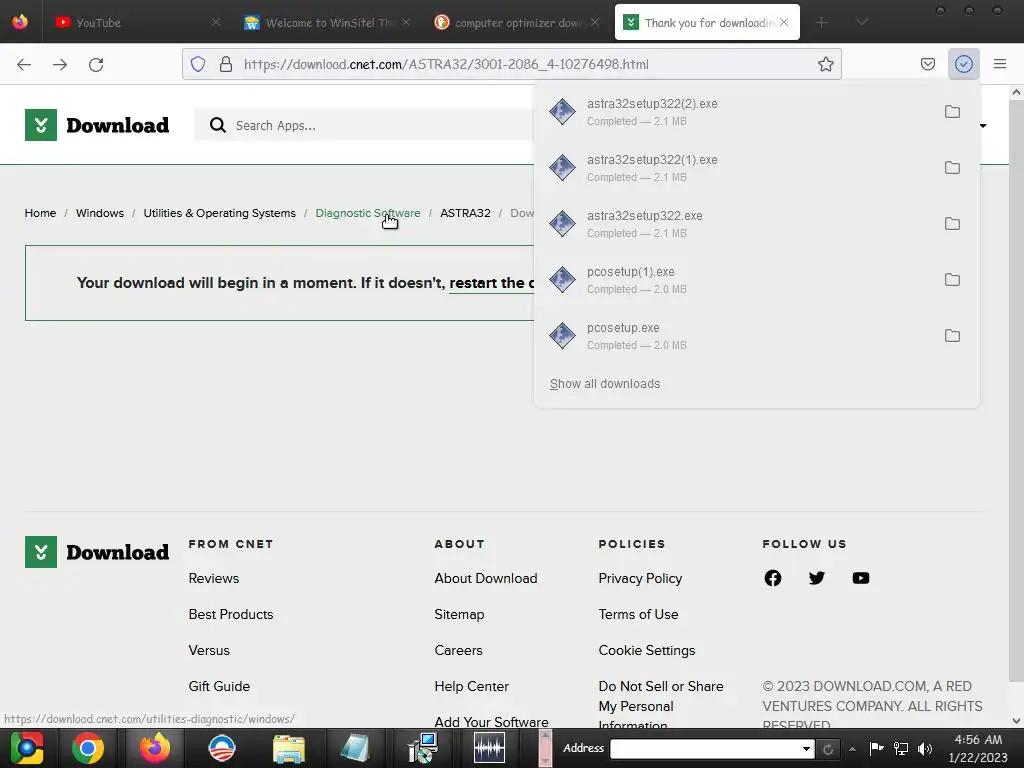Image resolution: width=1024 pixels, height=768 pixels.
Task: Show astra32setup322(1).exe in folder
Action: [x=952, y=168]
